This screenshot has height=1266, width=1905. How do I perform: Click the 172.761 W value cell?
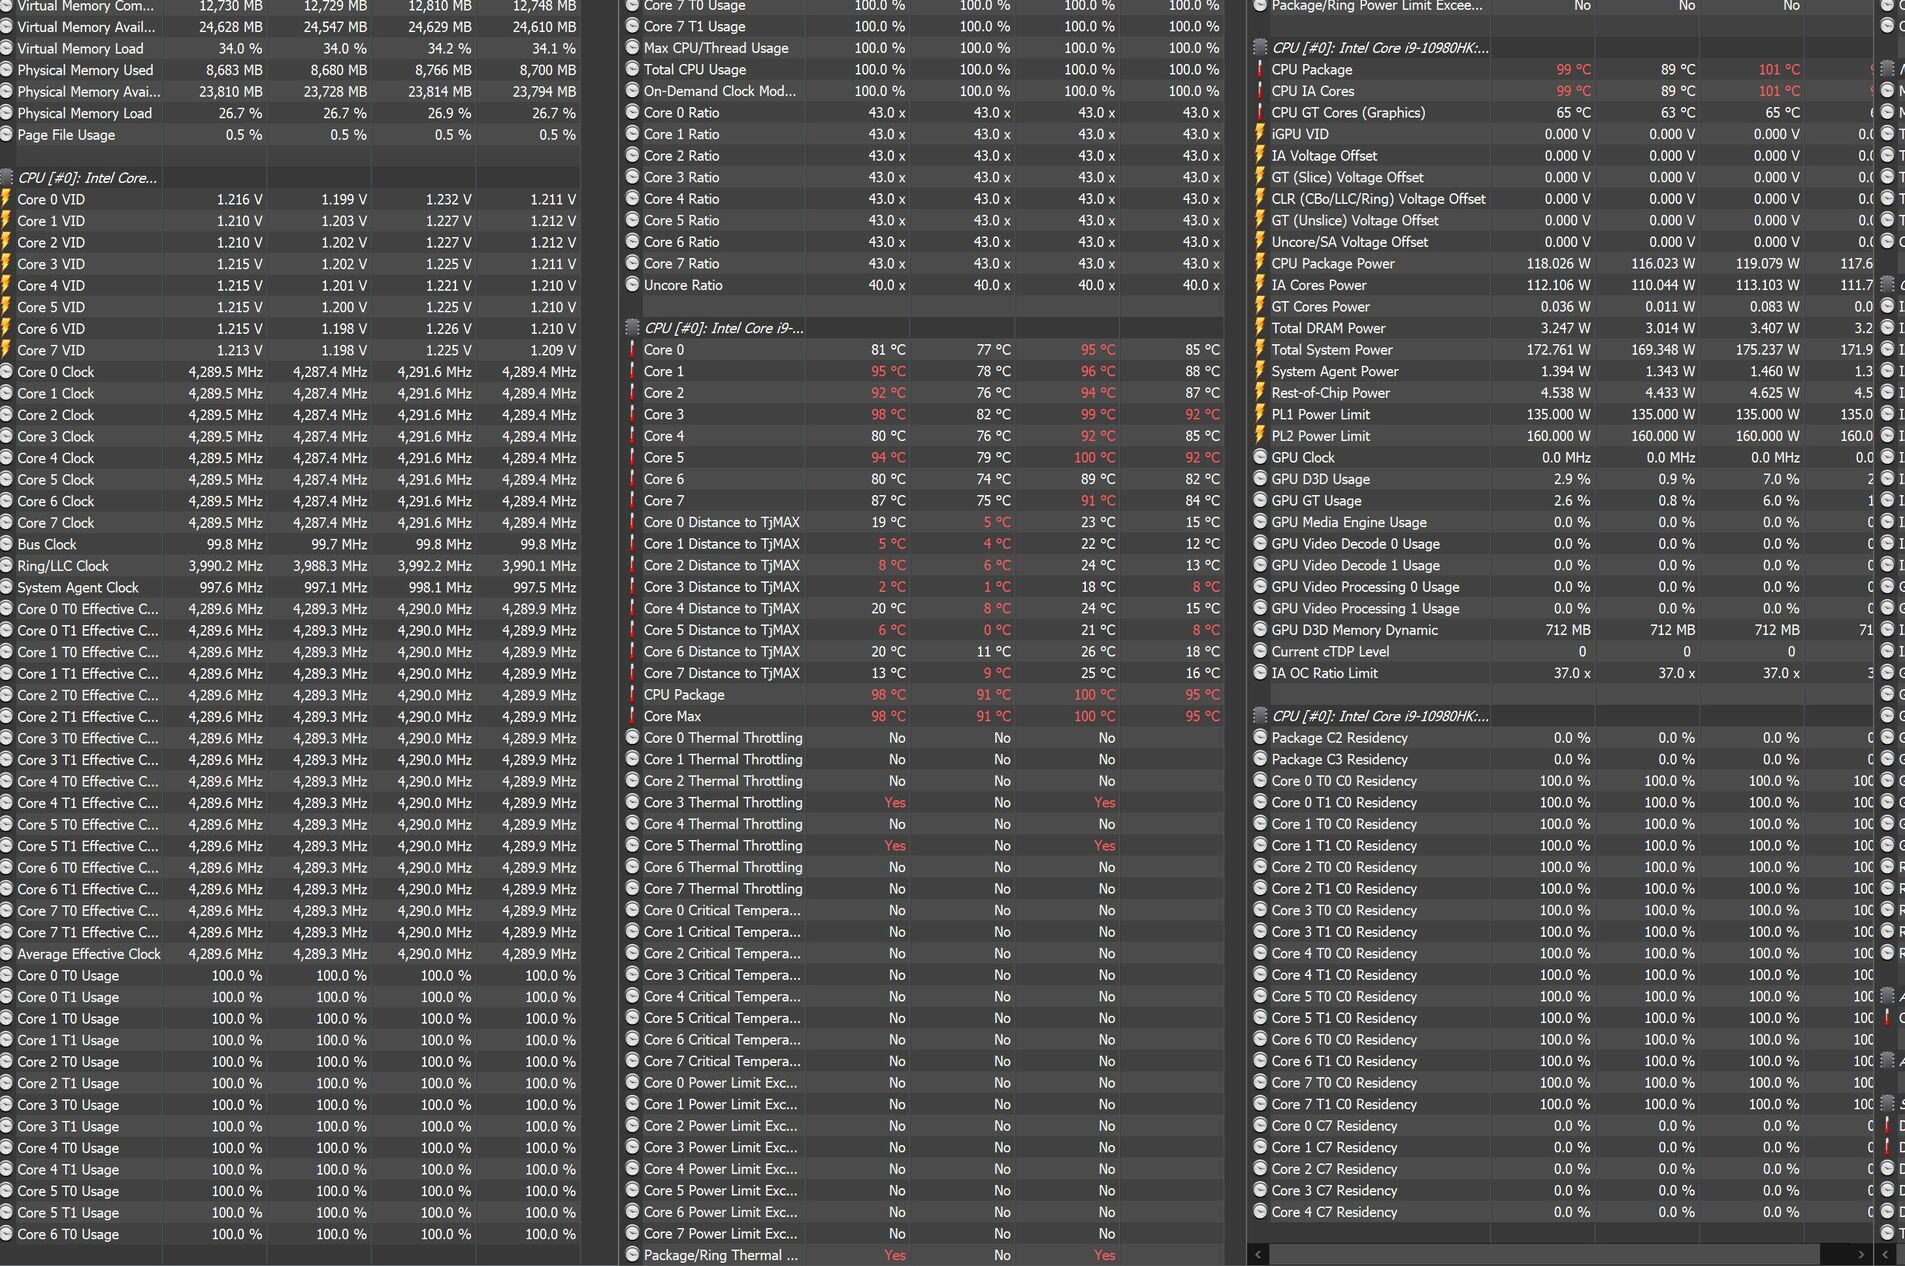1558,350
